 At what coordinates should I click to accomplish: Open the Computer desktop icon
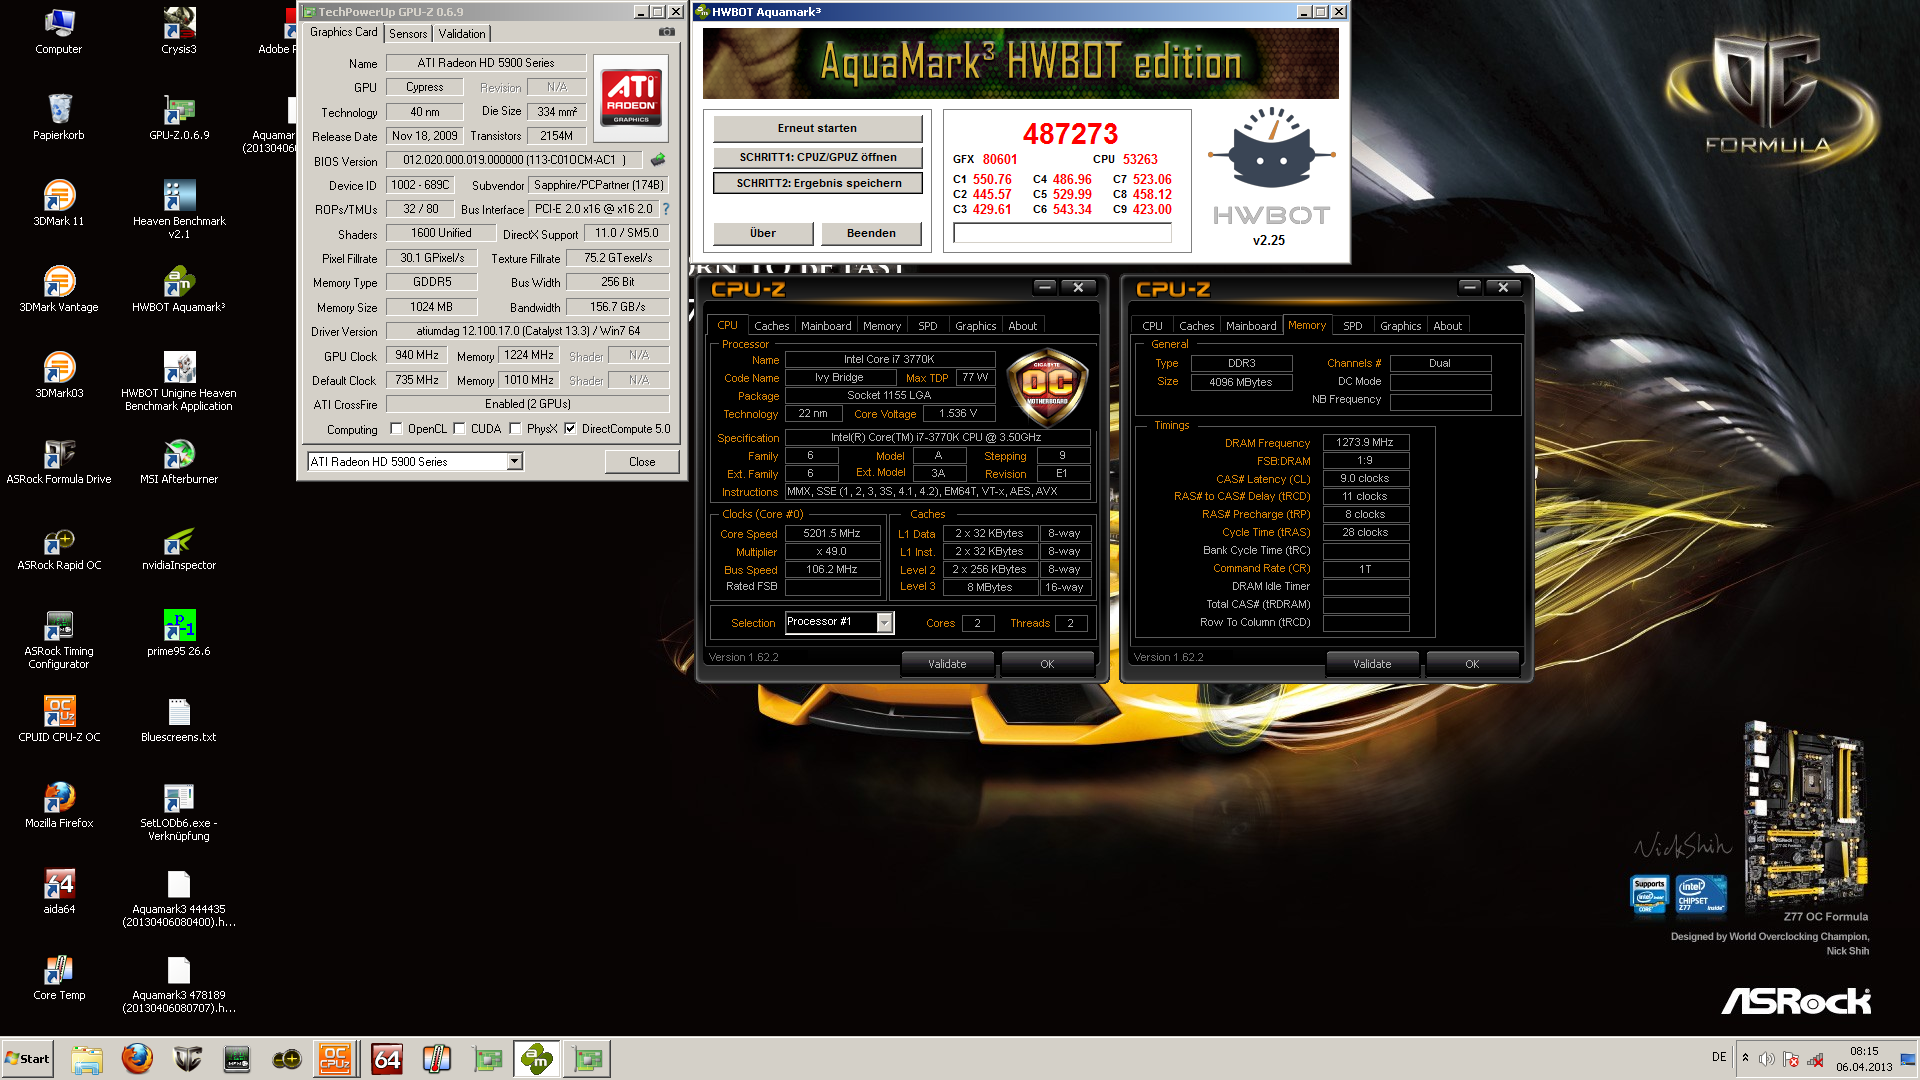coord(59,30)
